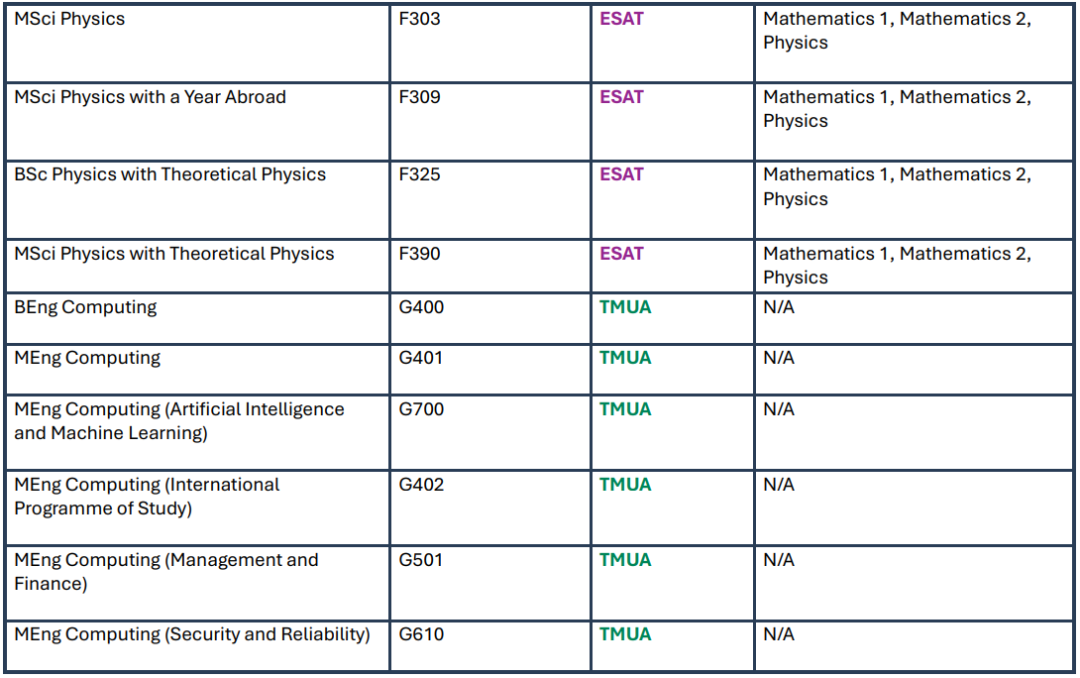Screen dimensions: 1080x678
Task: Open the ESAT link for course F309
Action: [x=621, y=97]
